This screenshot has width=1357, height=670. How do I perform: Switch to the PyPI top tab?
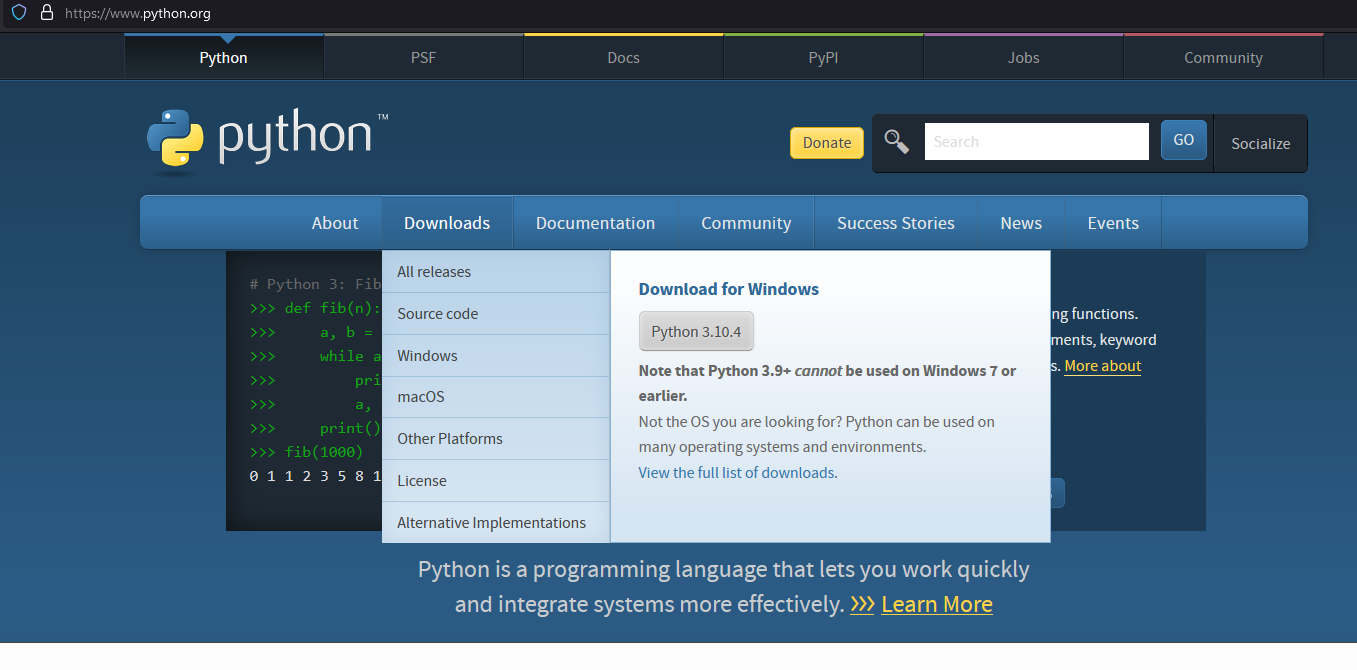pos(824,58)
